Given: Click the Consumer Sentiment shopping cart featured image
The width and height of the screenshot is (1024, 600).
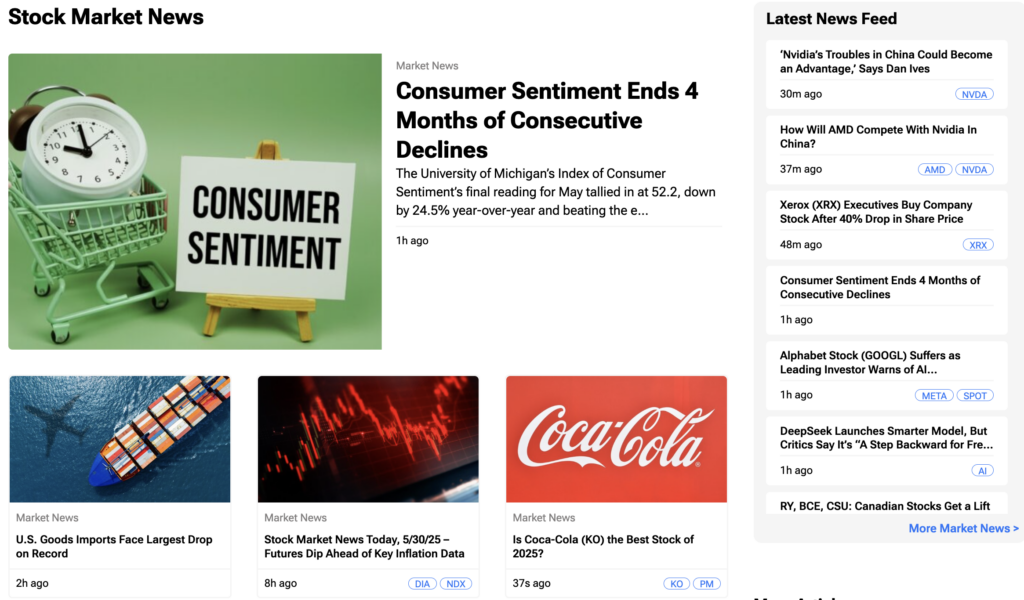Looking at the screenshot, I should [x=195, y=201].
